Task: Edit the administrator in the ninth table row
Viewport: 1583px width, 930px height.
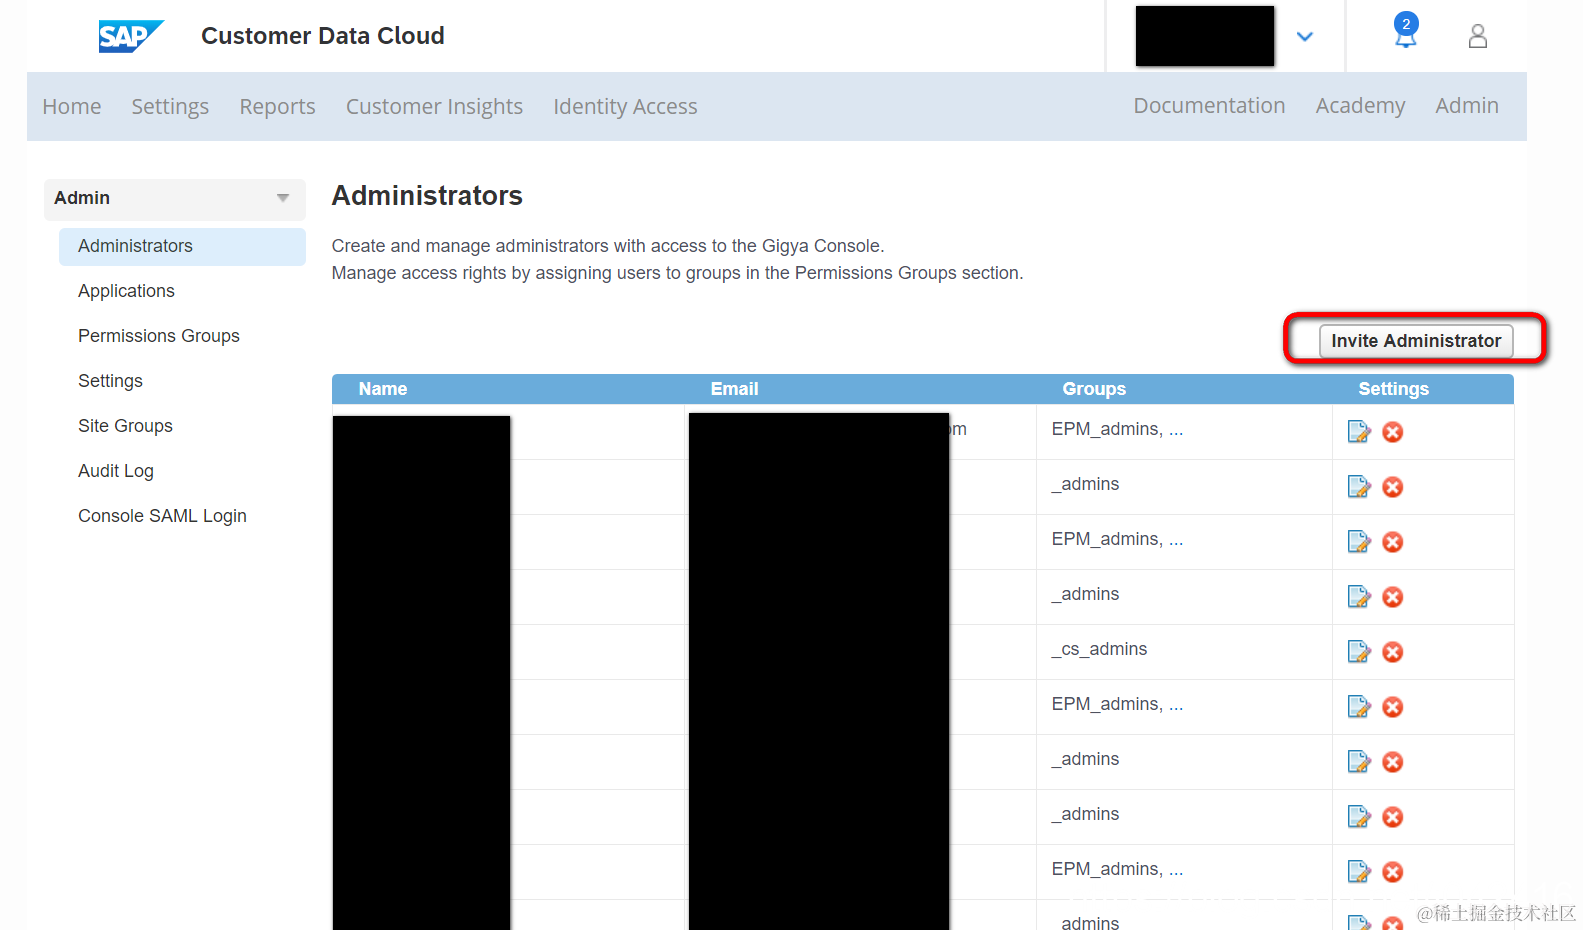Action: point(1359,872)
